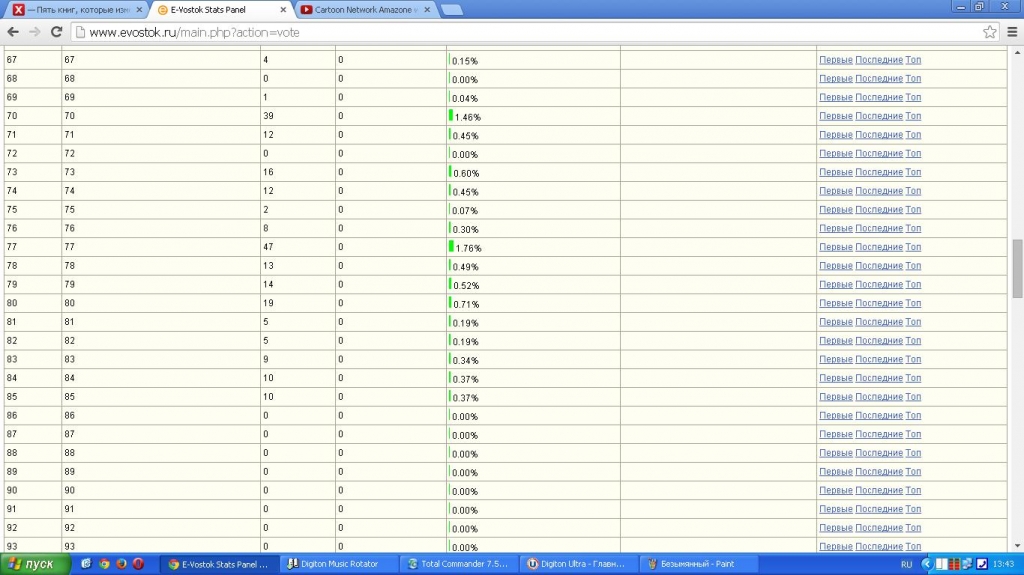This screenshot has width=1024, height=575.
Task: Click Топ link in row 84
Action: (x=913, y=378)
